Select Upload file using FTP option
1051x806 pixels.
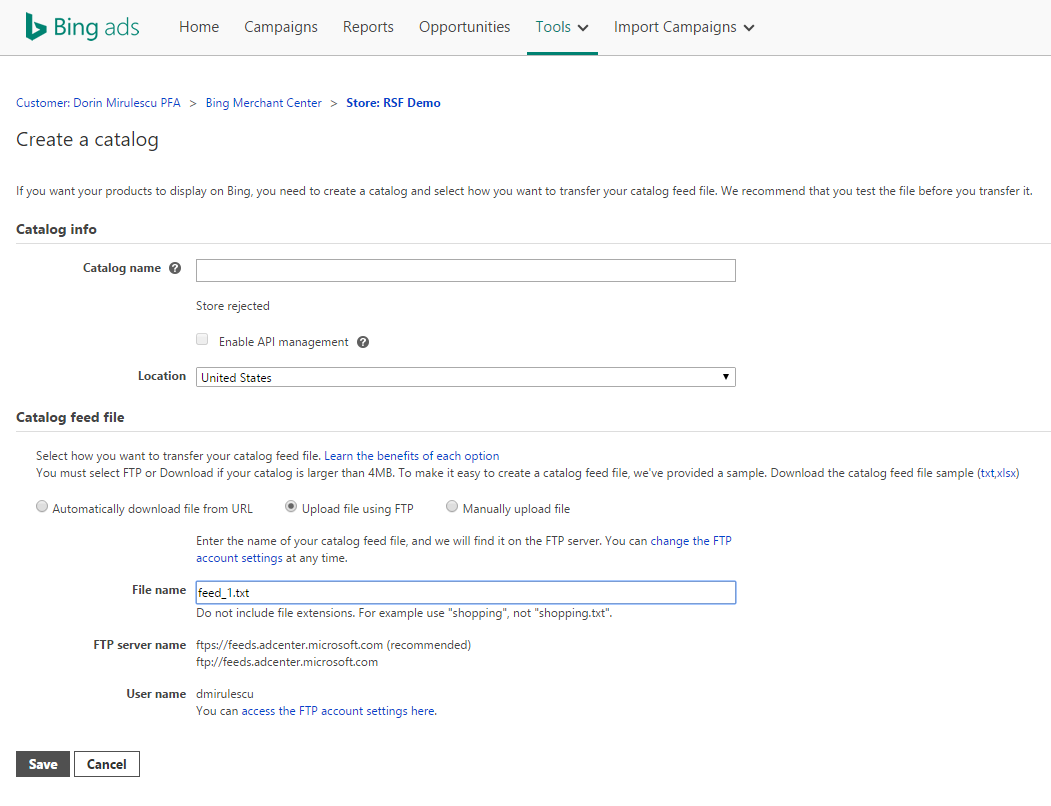pos(291,507)
